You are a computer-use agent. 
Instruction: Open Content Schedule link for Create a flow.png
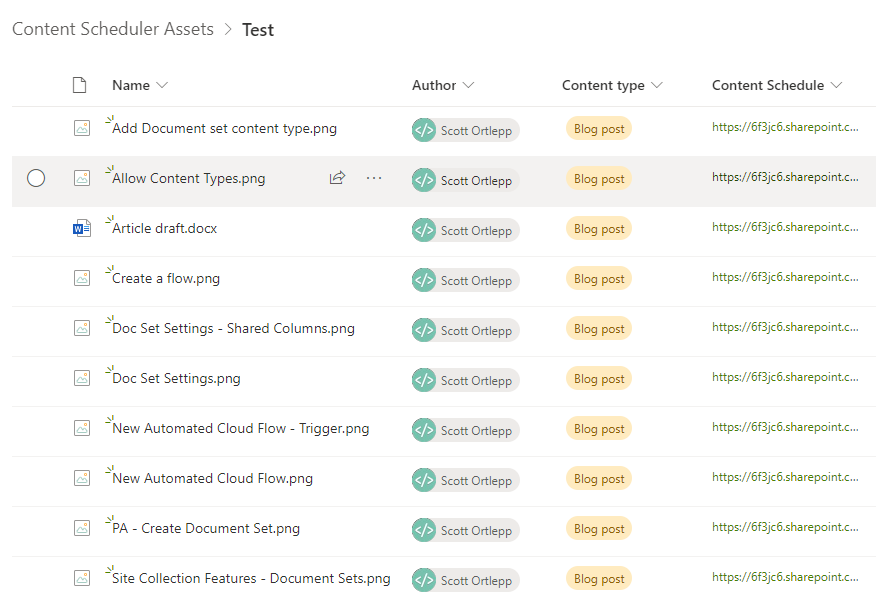click(x=785, y=277)
